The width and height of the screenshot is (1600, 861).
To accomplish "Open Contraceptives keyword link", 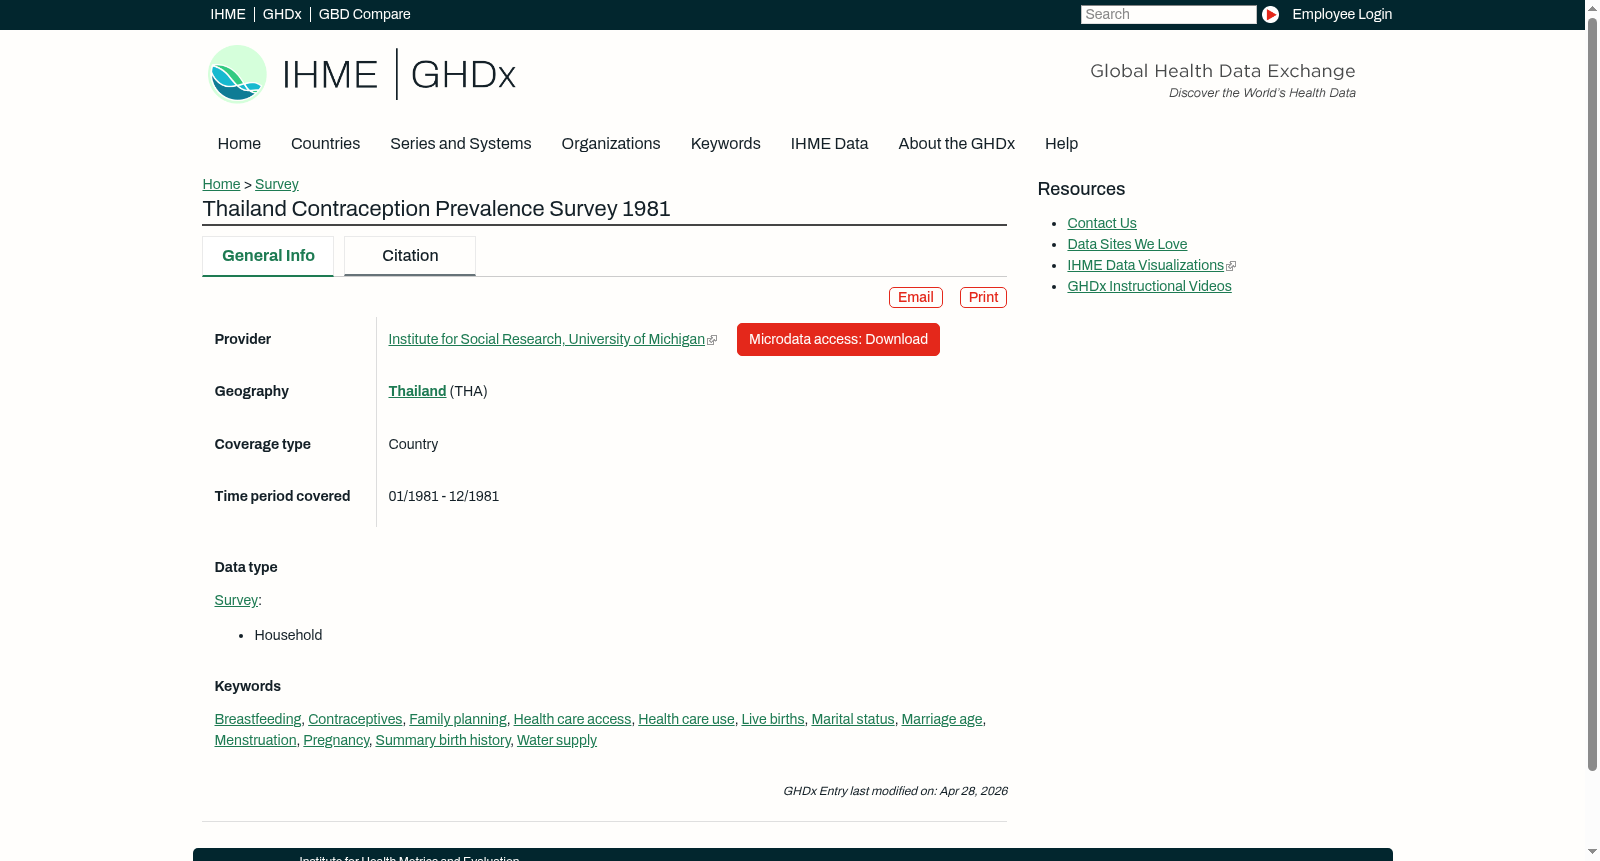I will click(x=355, y=719).
